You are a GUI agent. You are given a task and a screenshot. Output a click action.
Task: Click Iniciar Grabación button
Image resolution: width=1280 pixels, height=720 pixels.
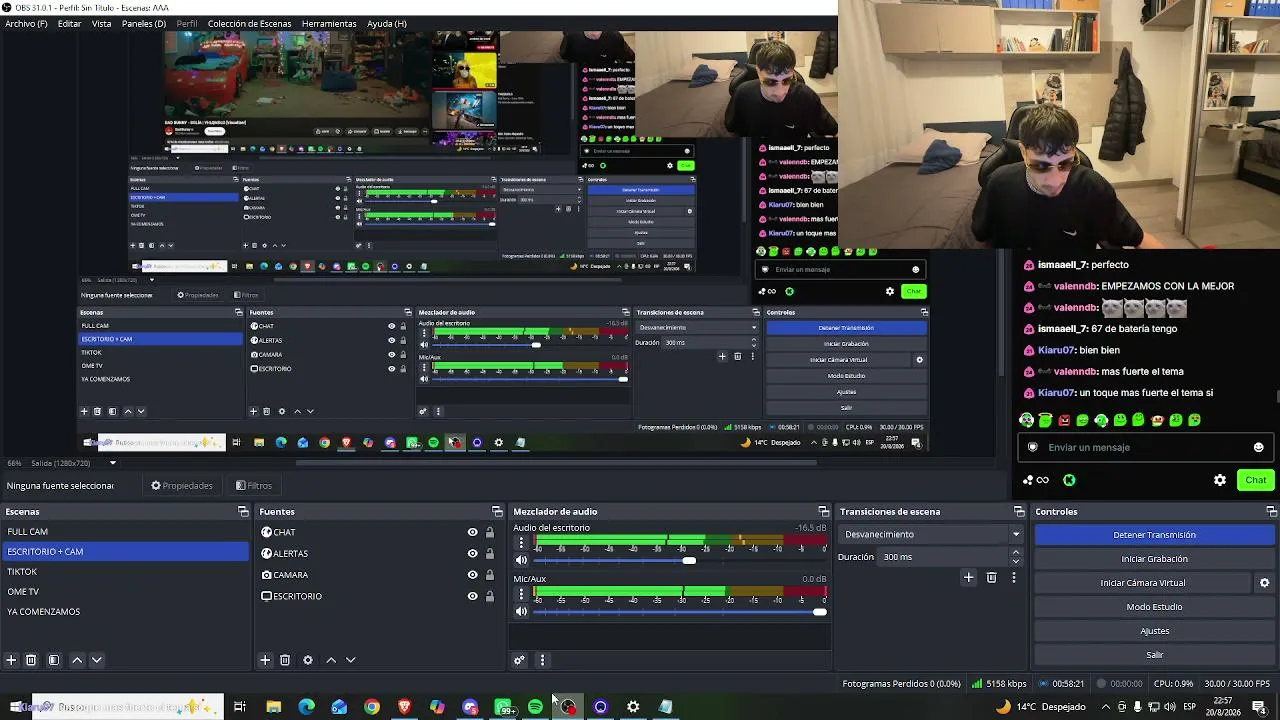coord(1154,559)
